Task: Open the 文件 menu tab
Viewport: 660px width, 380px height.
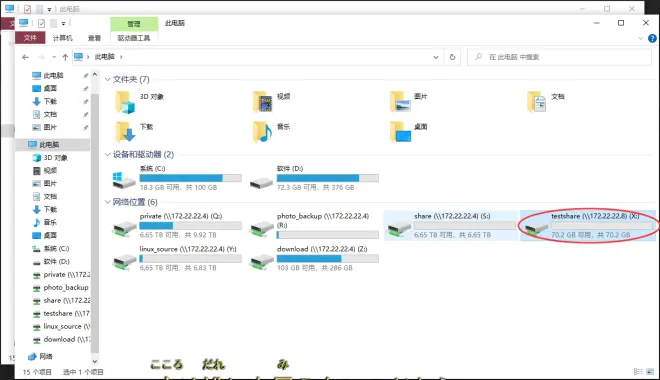Action: pyautogui.click(x=30, y=38)
